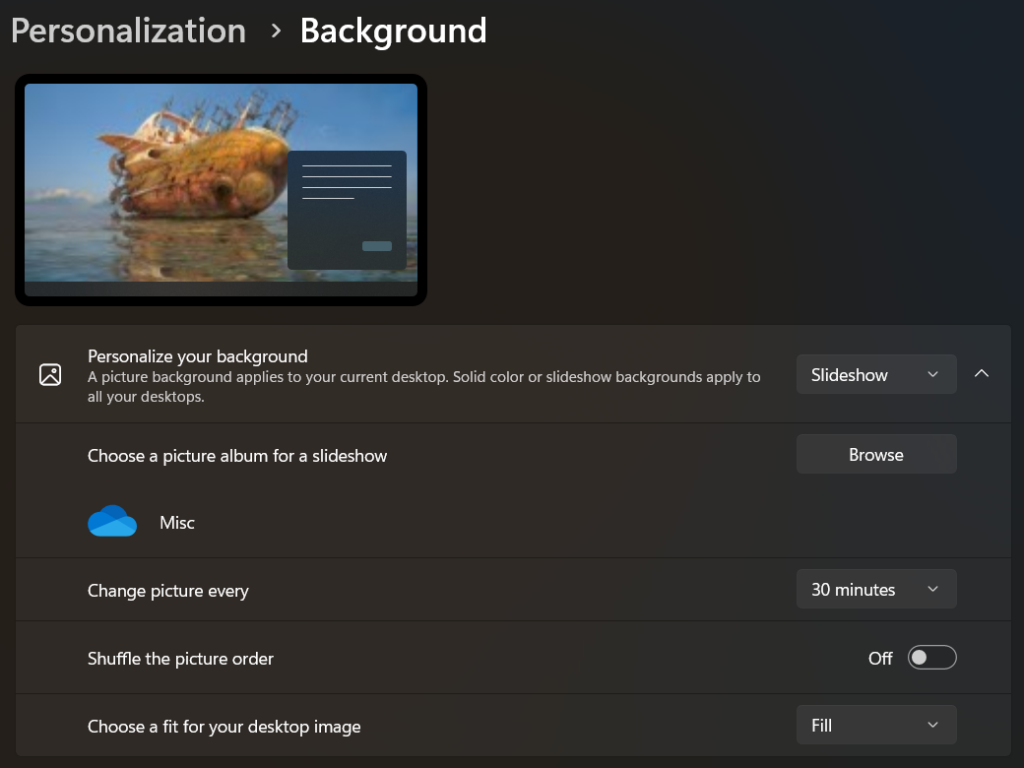Viewport: 1024px width, 768px height.
Task: Click the sample window in the preview
Action: [x=347, y=210]
